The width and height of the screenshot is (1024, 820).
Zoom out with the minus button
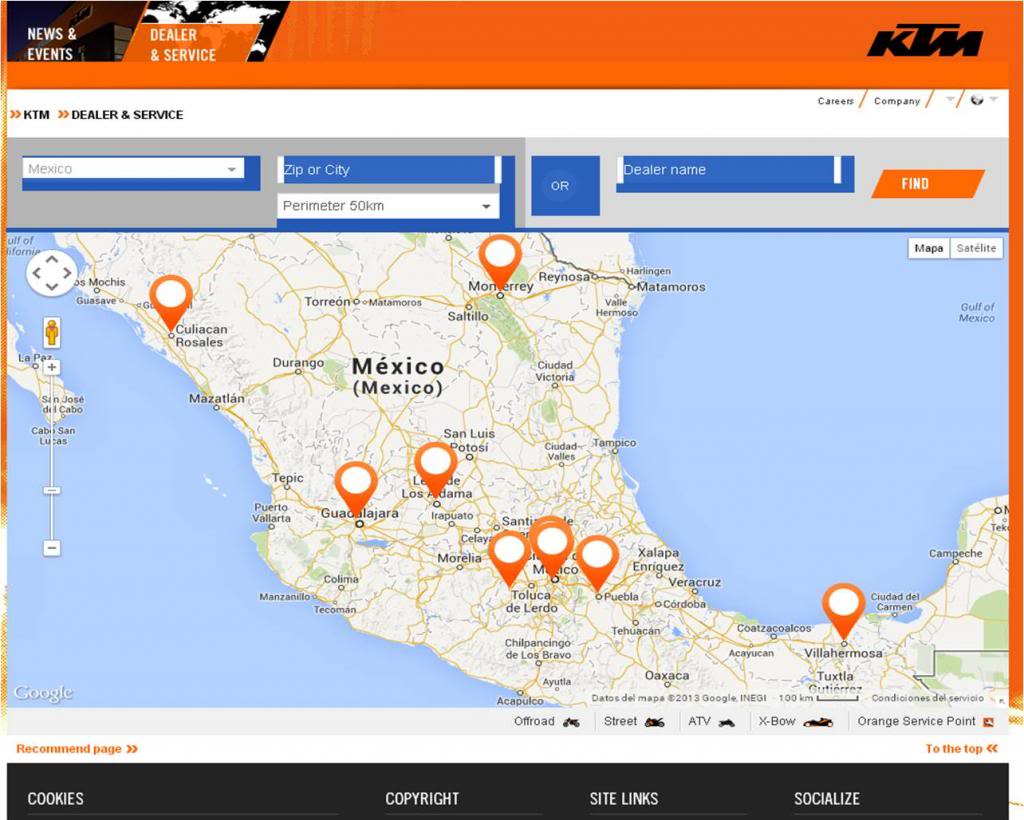tap(52, 548)
